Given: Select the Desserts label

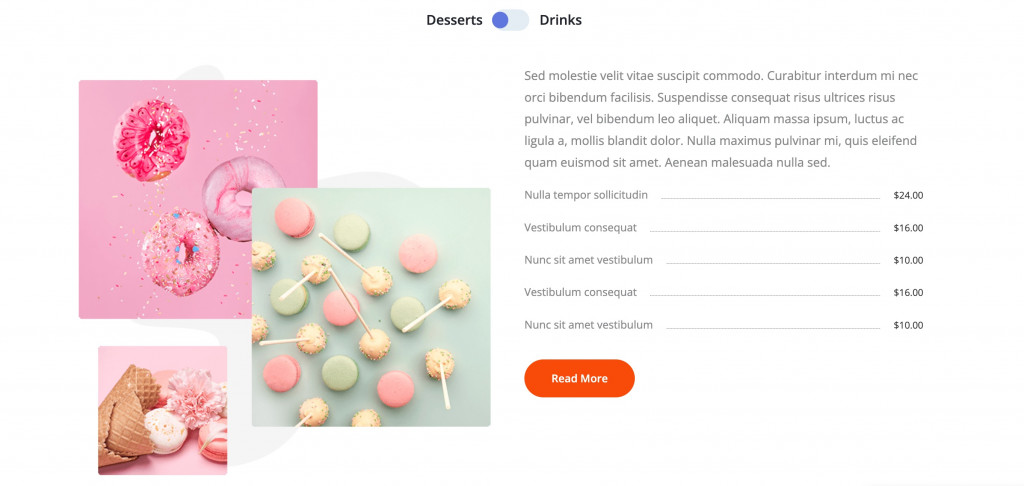Looking at the screenshot, I should tap(456, 20).
